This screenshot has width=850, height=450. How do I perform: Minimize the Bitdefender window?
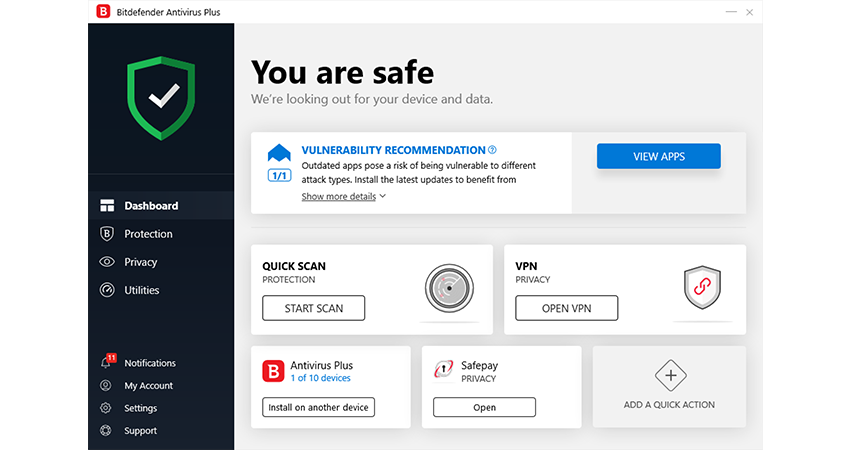click(731, 12)
